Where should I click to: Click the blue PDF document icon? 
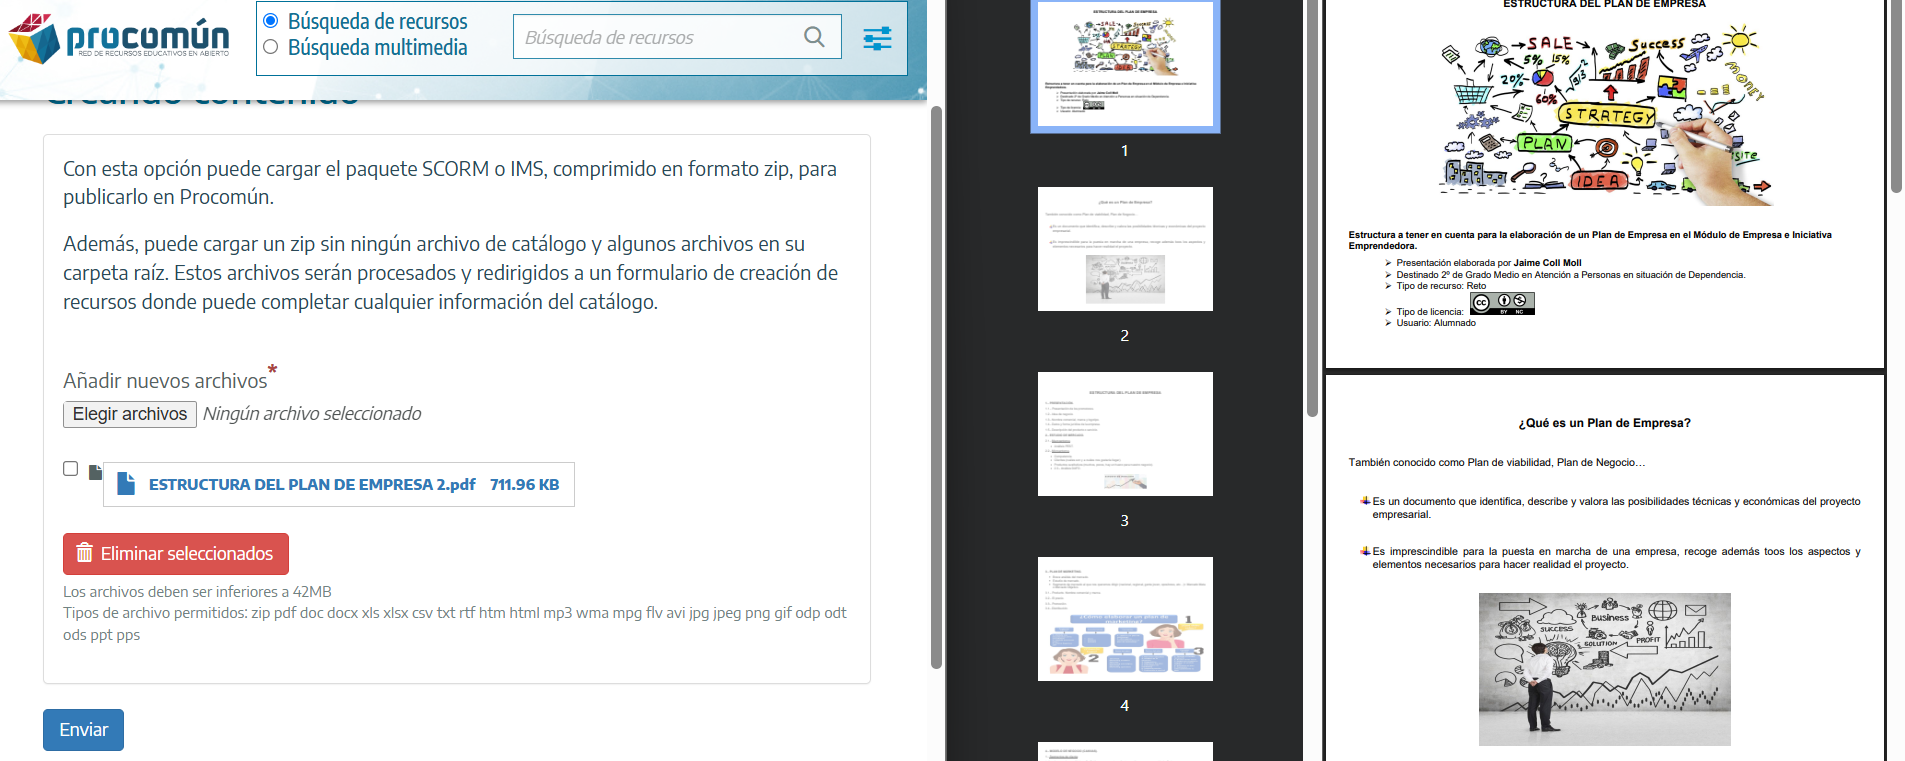click(x=126, y=484)
